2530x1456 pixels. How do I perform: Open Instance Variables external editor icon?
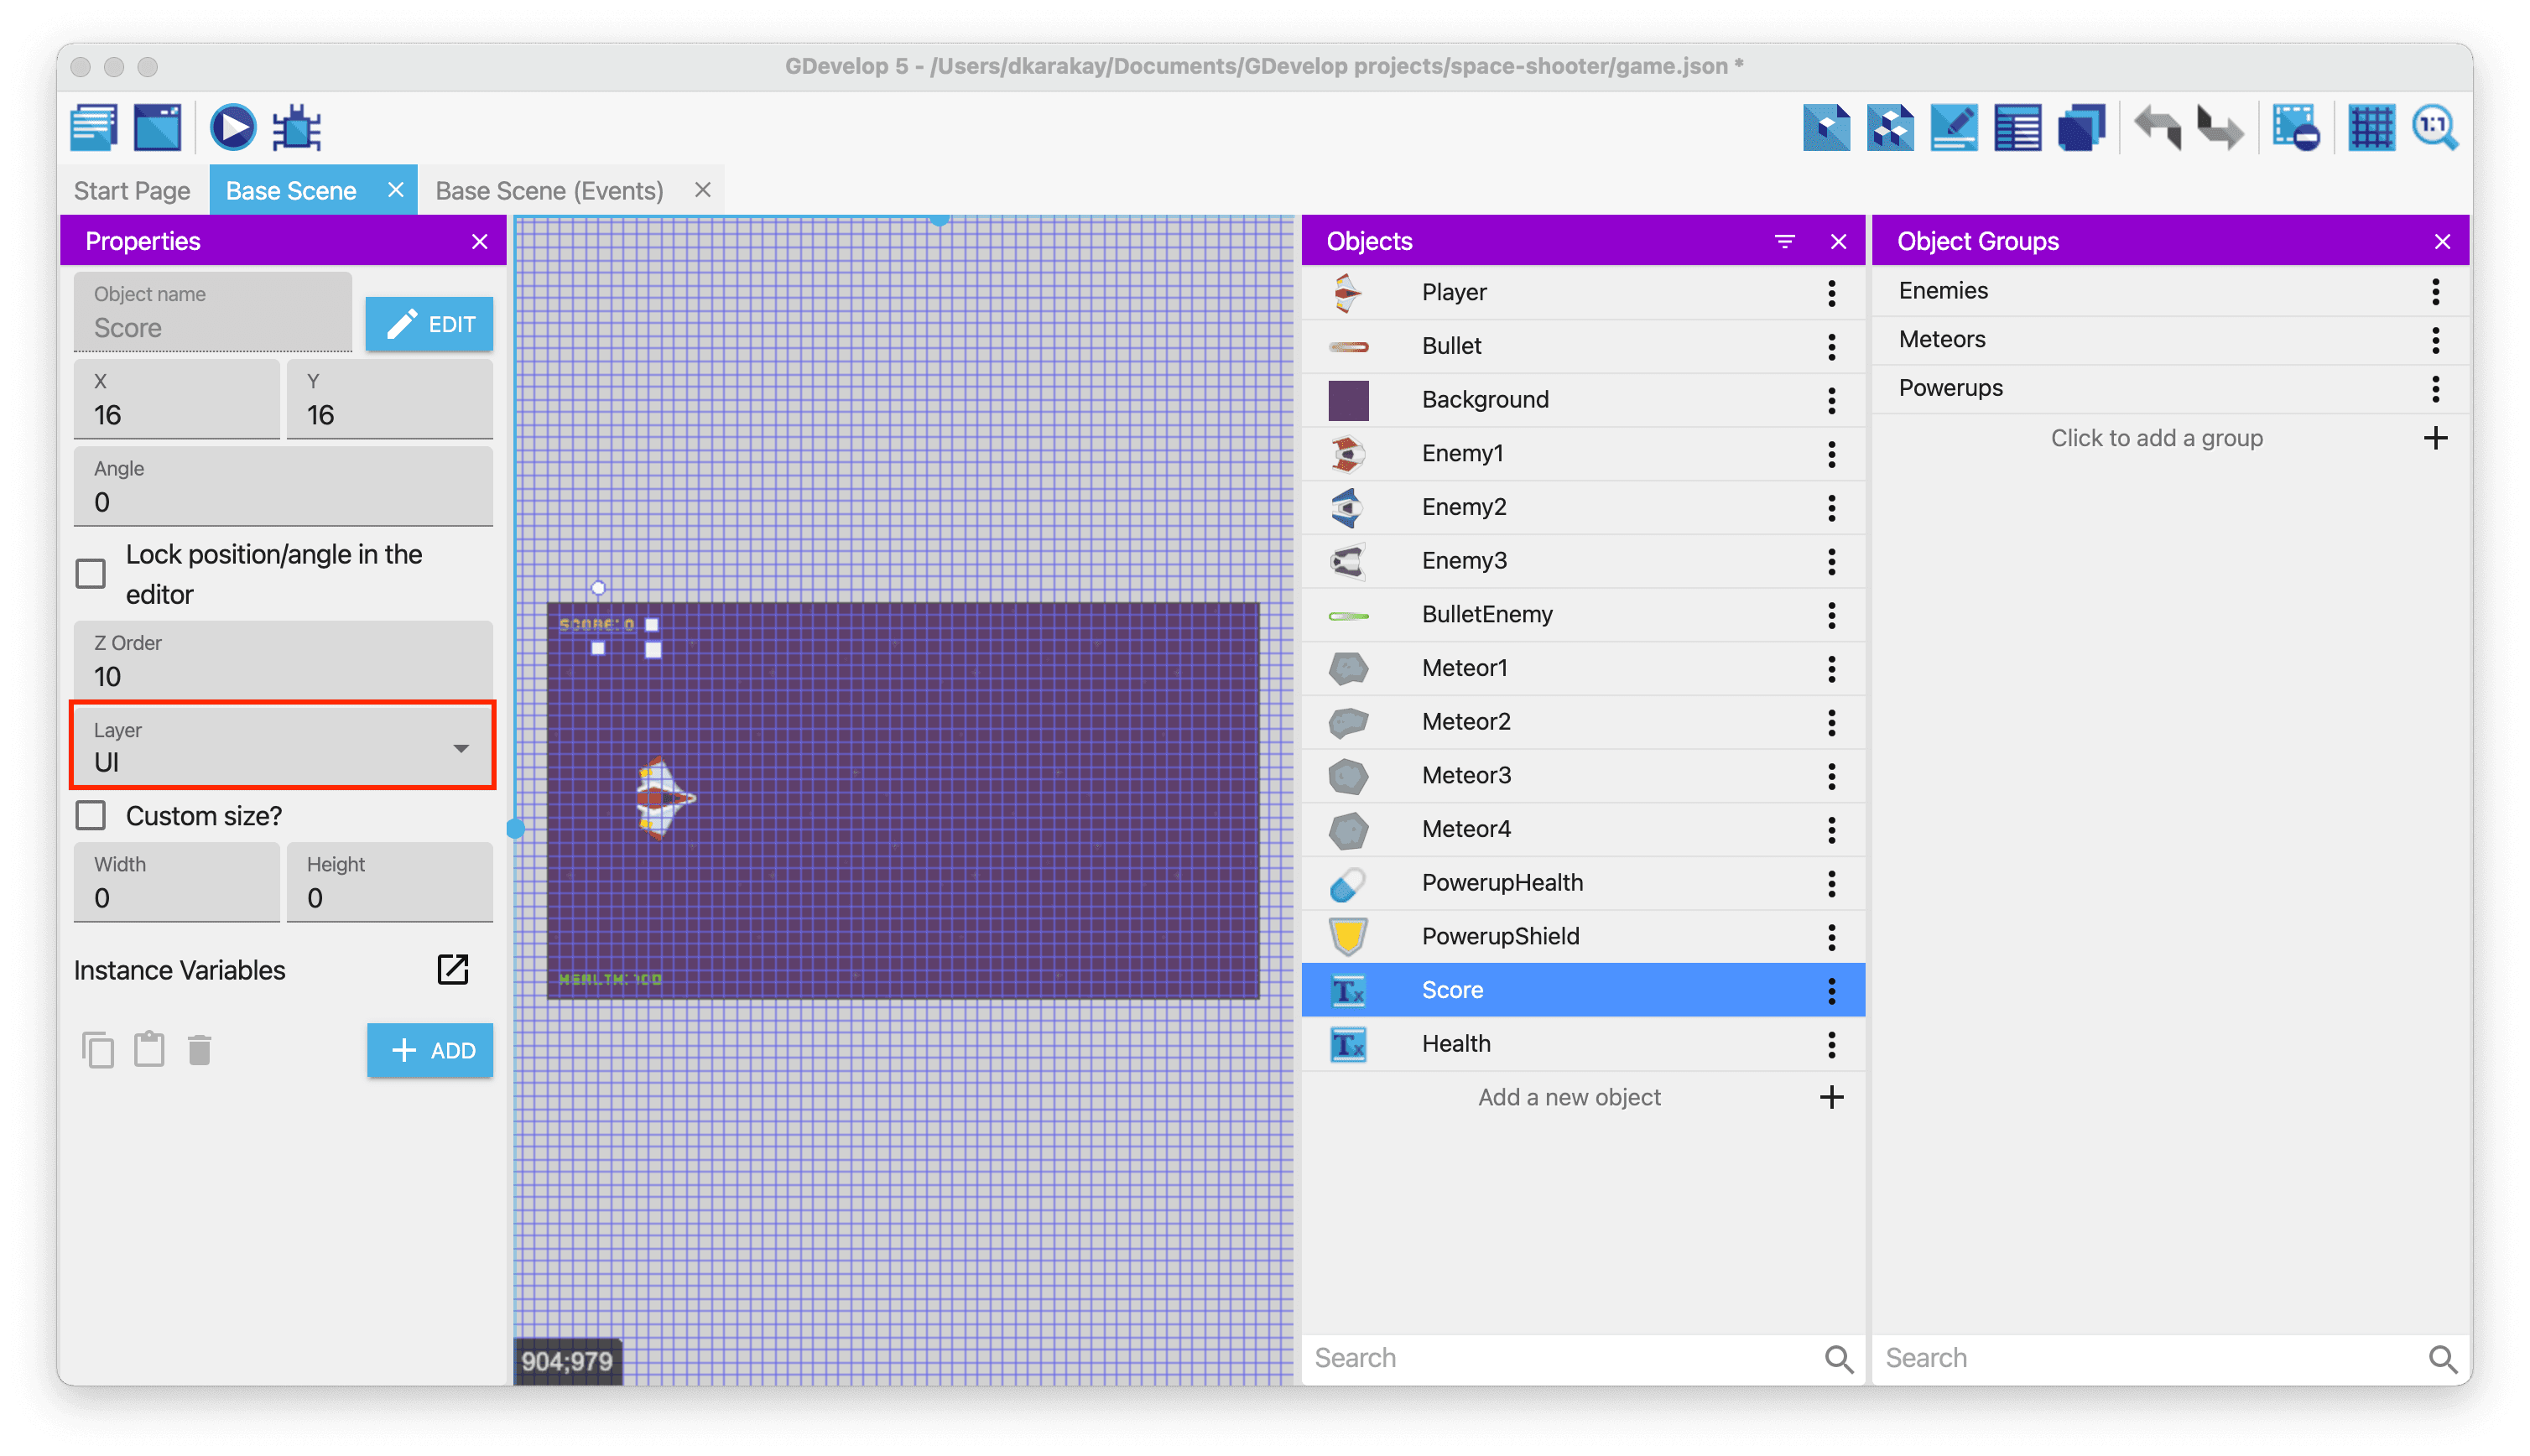453,969
